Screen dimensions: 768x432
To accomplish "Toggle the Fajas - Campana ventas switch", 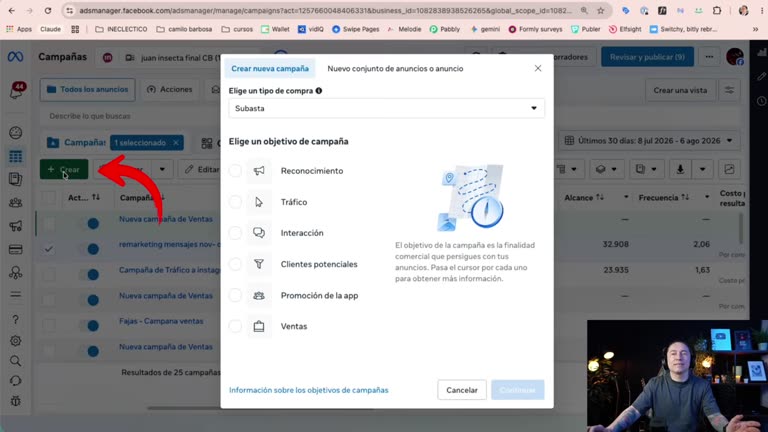I will 89,325.
